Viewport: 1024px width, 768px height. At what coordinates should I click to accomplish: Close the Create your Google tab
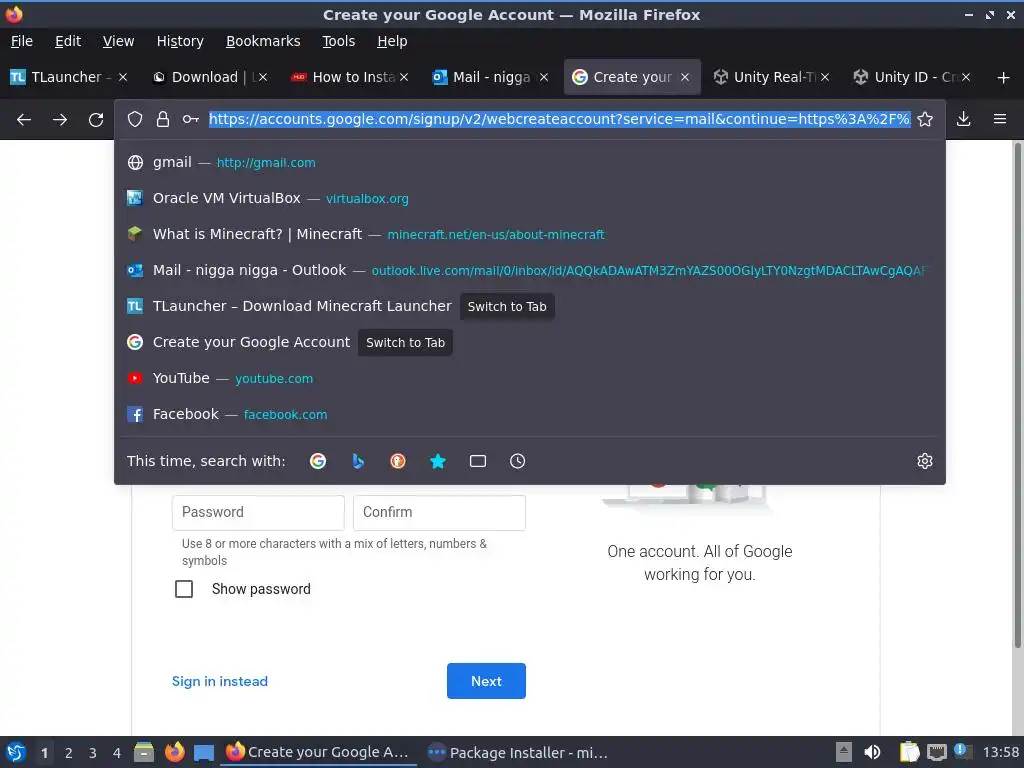[x=685, y=77]
